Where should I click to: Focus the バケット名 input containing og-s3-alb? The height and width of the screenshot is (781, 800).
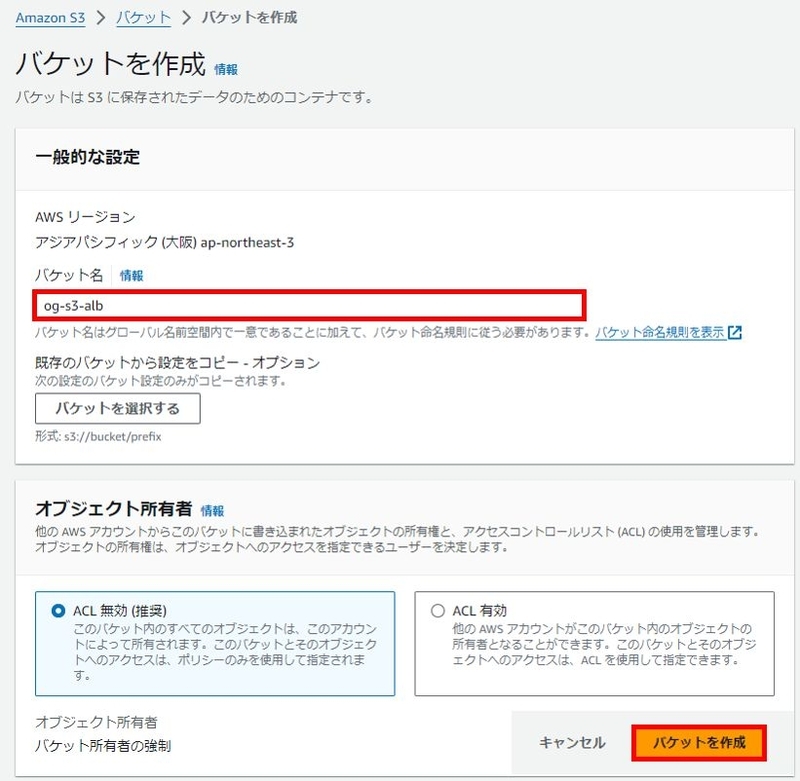(x=309, y=306)
